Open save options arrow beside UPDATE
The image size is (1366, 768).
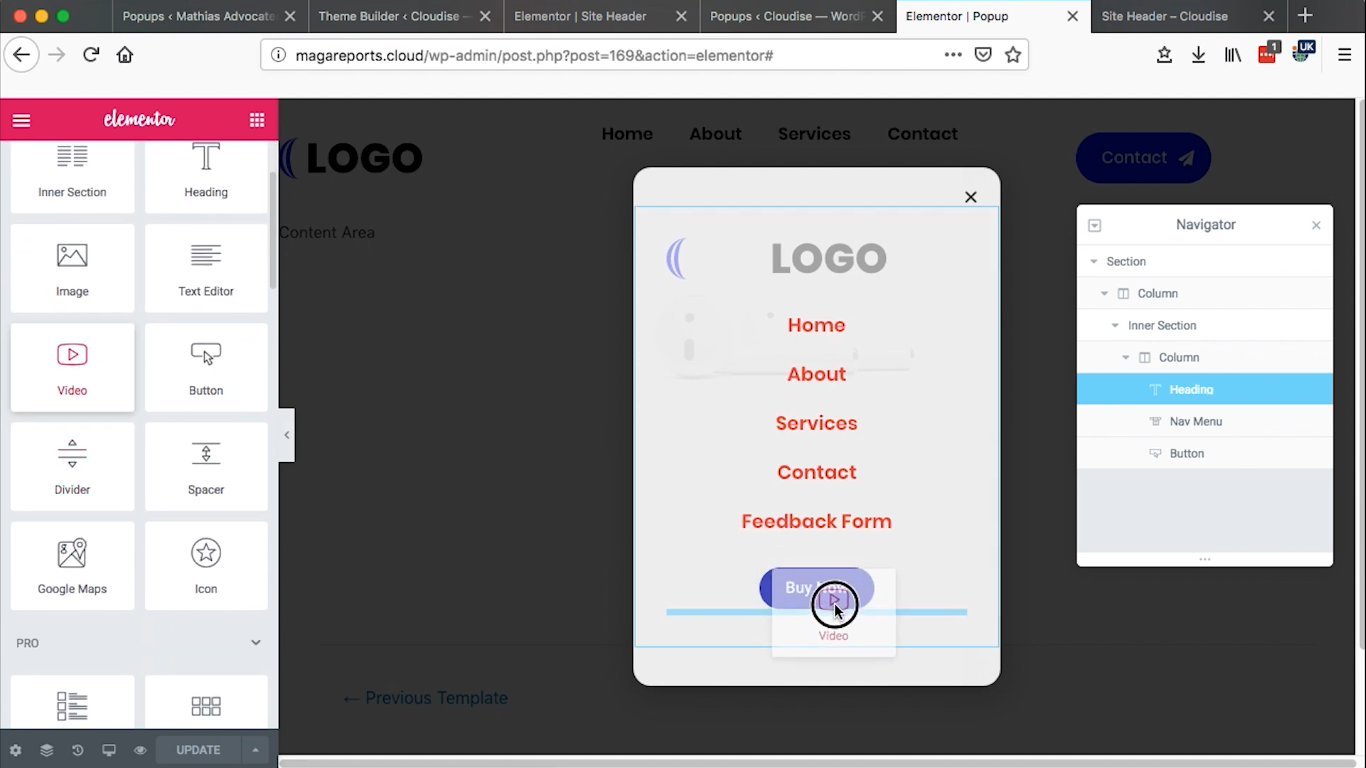coord(256,750)
